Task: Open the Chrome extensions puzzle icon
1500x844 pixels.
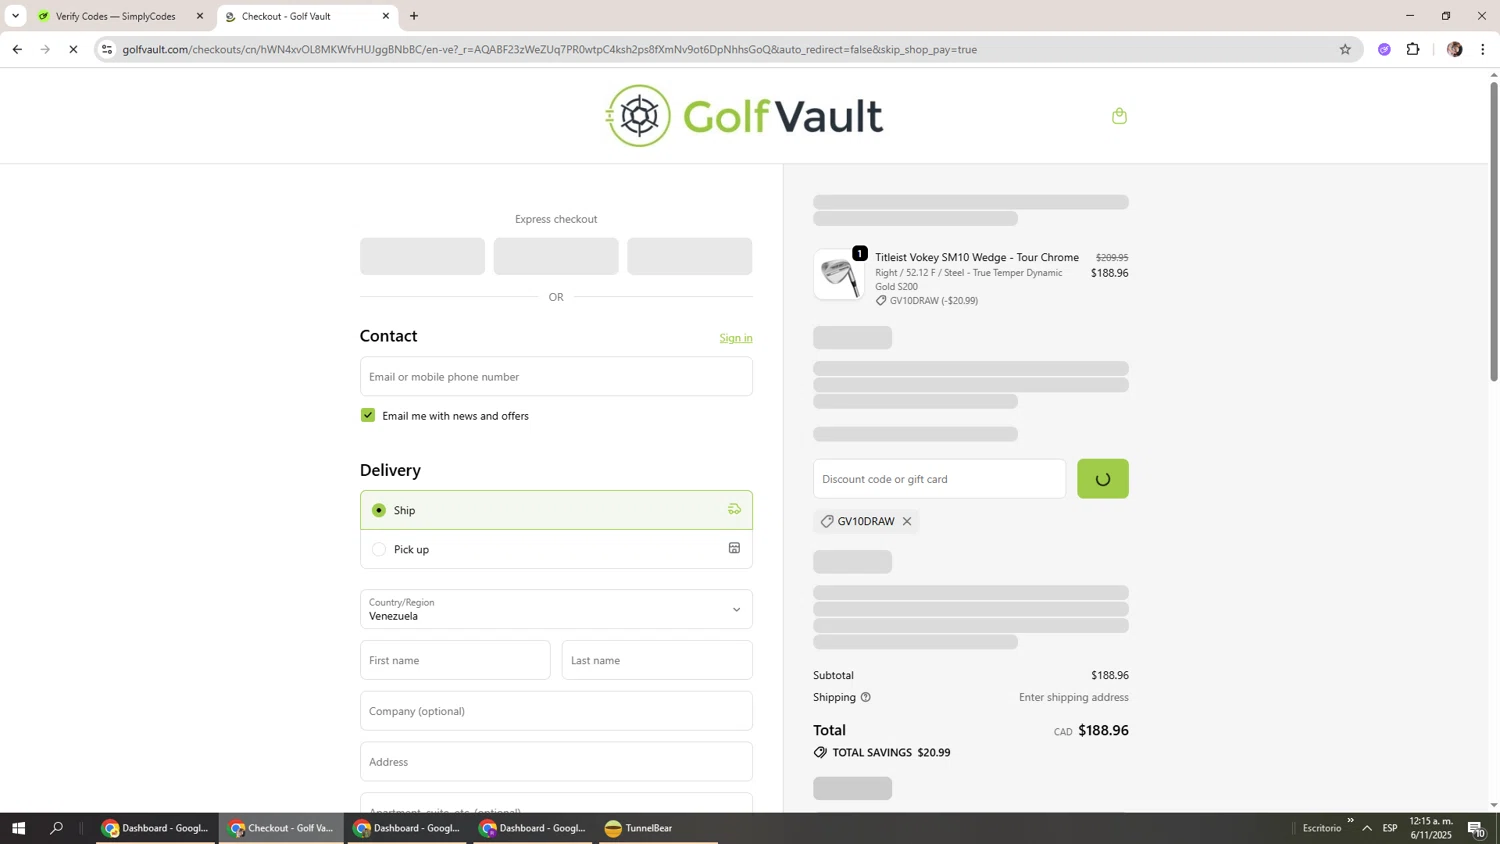Action: 1413,49
